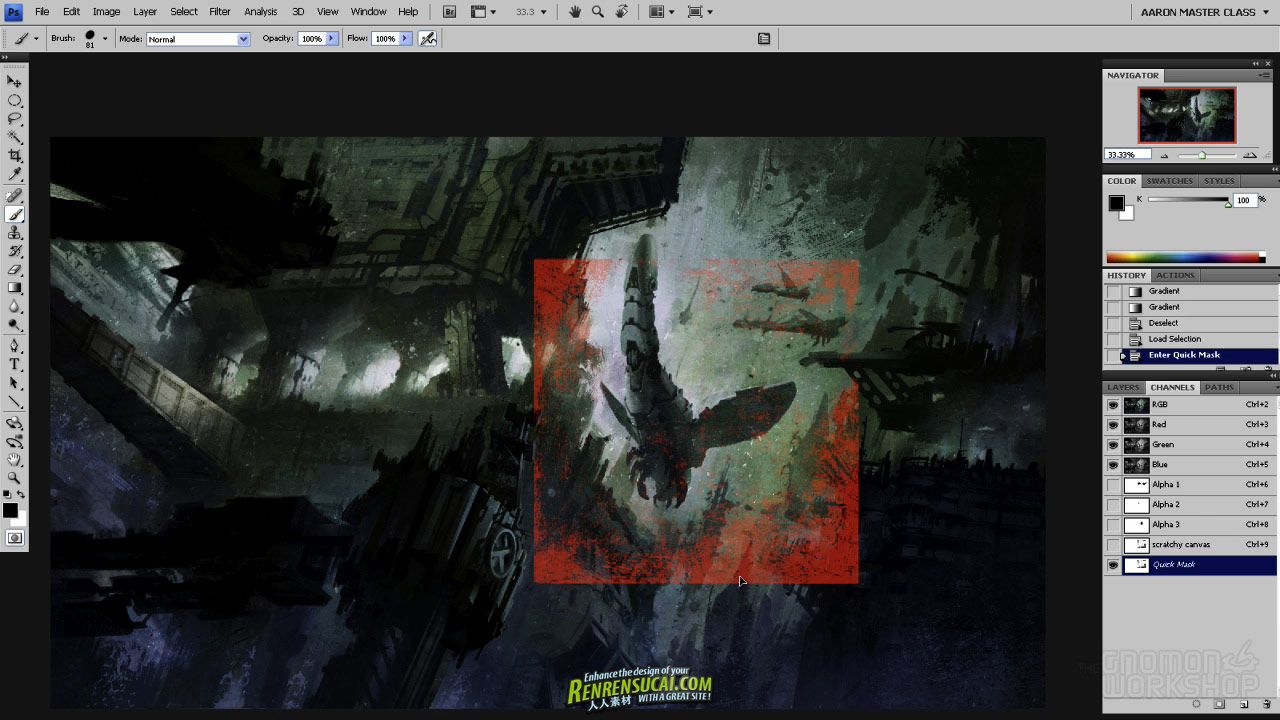The width and height of the screenshot is (1280, 720).
Task: Toggle the brushes panel icon in options bar
Action: pos(764,39)
